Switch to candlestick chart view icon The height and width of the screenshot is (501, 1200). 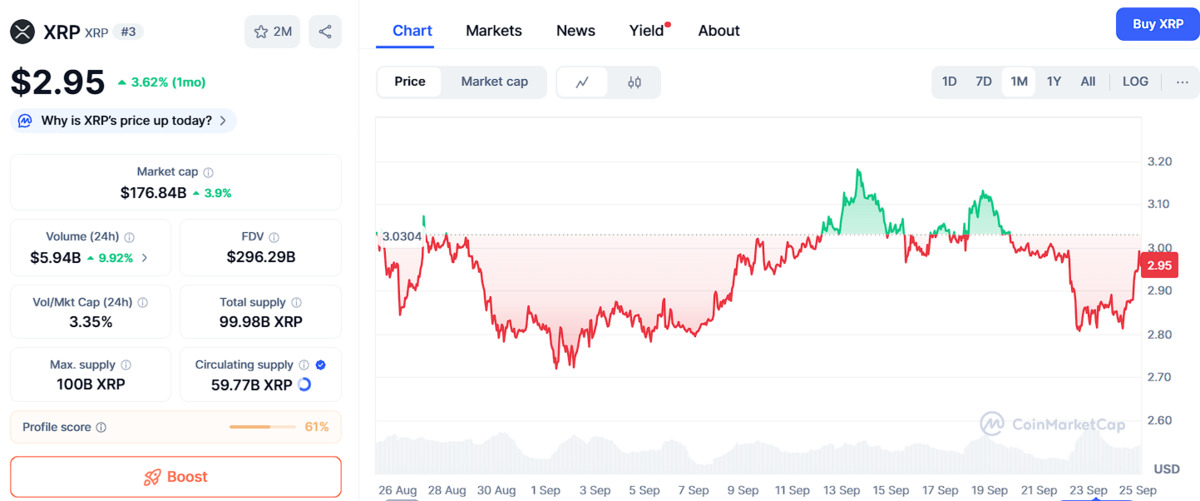tap(634, 82)
